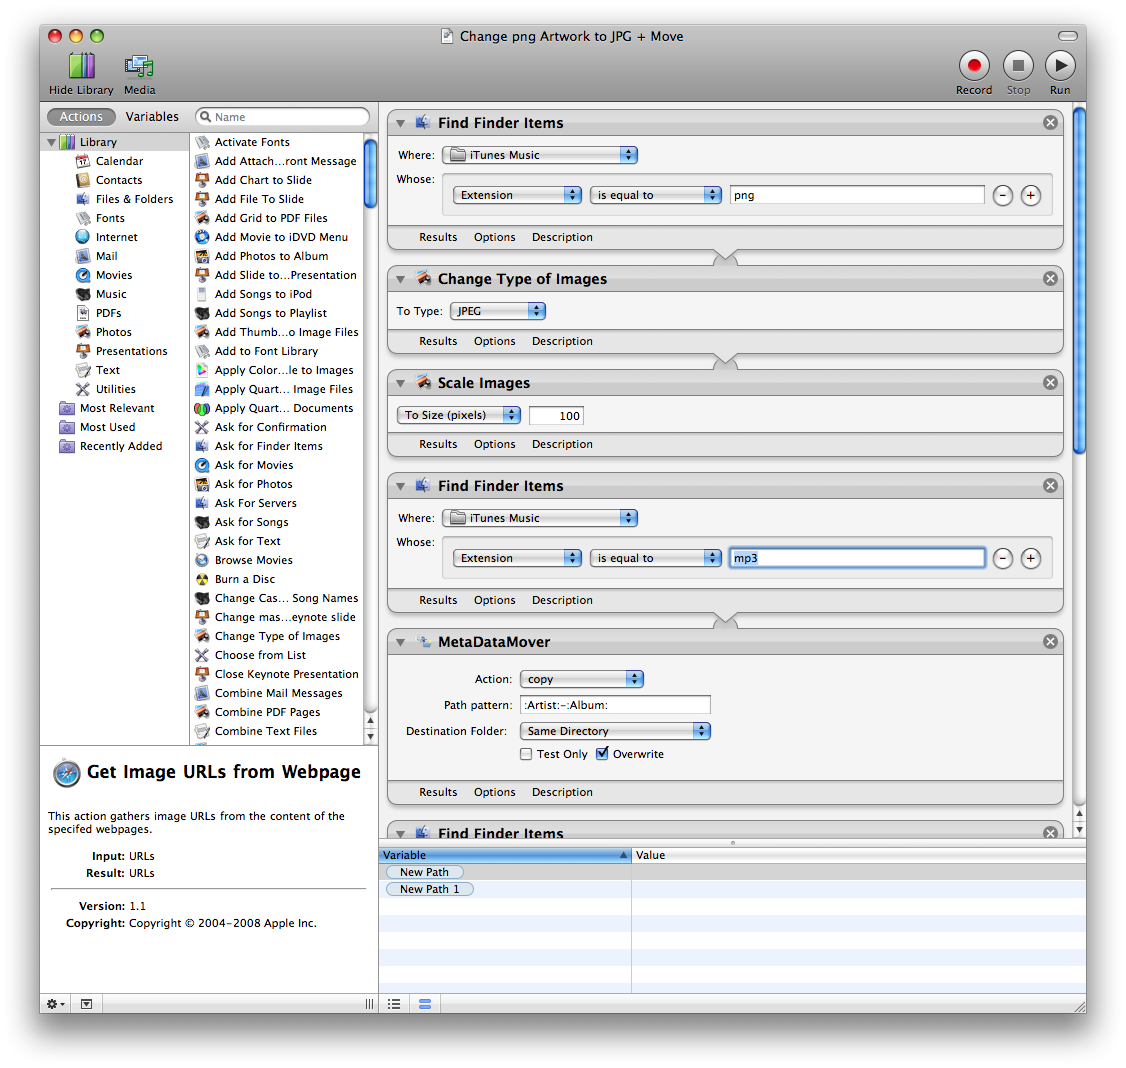1126x1068 pixels.
Task: Collapse the Library tree triangle
Action: coord(52,142)
